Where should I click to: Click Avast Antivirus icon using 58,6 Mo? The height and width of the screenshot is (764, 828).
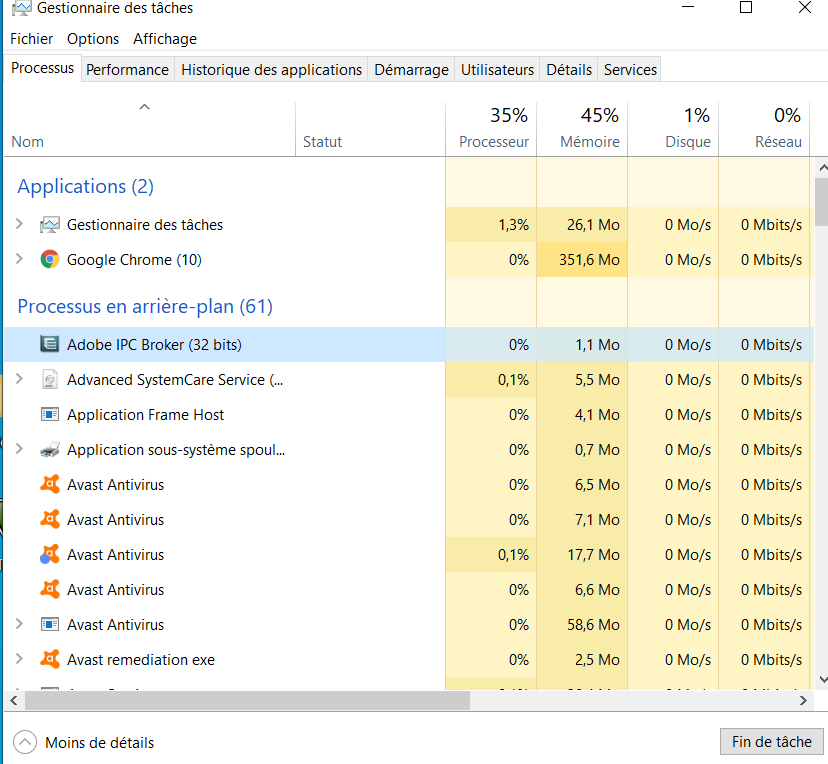[50, 625]
